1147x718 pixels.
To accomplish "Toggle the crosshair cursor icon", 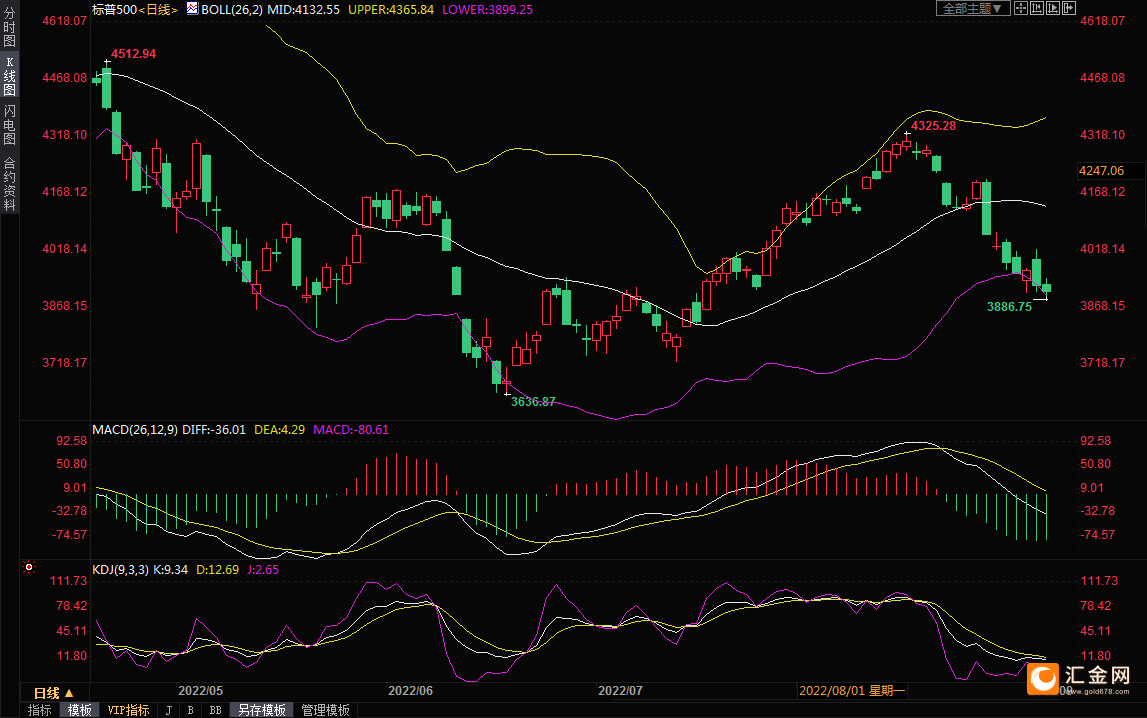I will (1020, 8).
